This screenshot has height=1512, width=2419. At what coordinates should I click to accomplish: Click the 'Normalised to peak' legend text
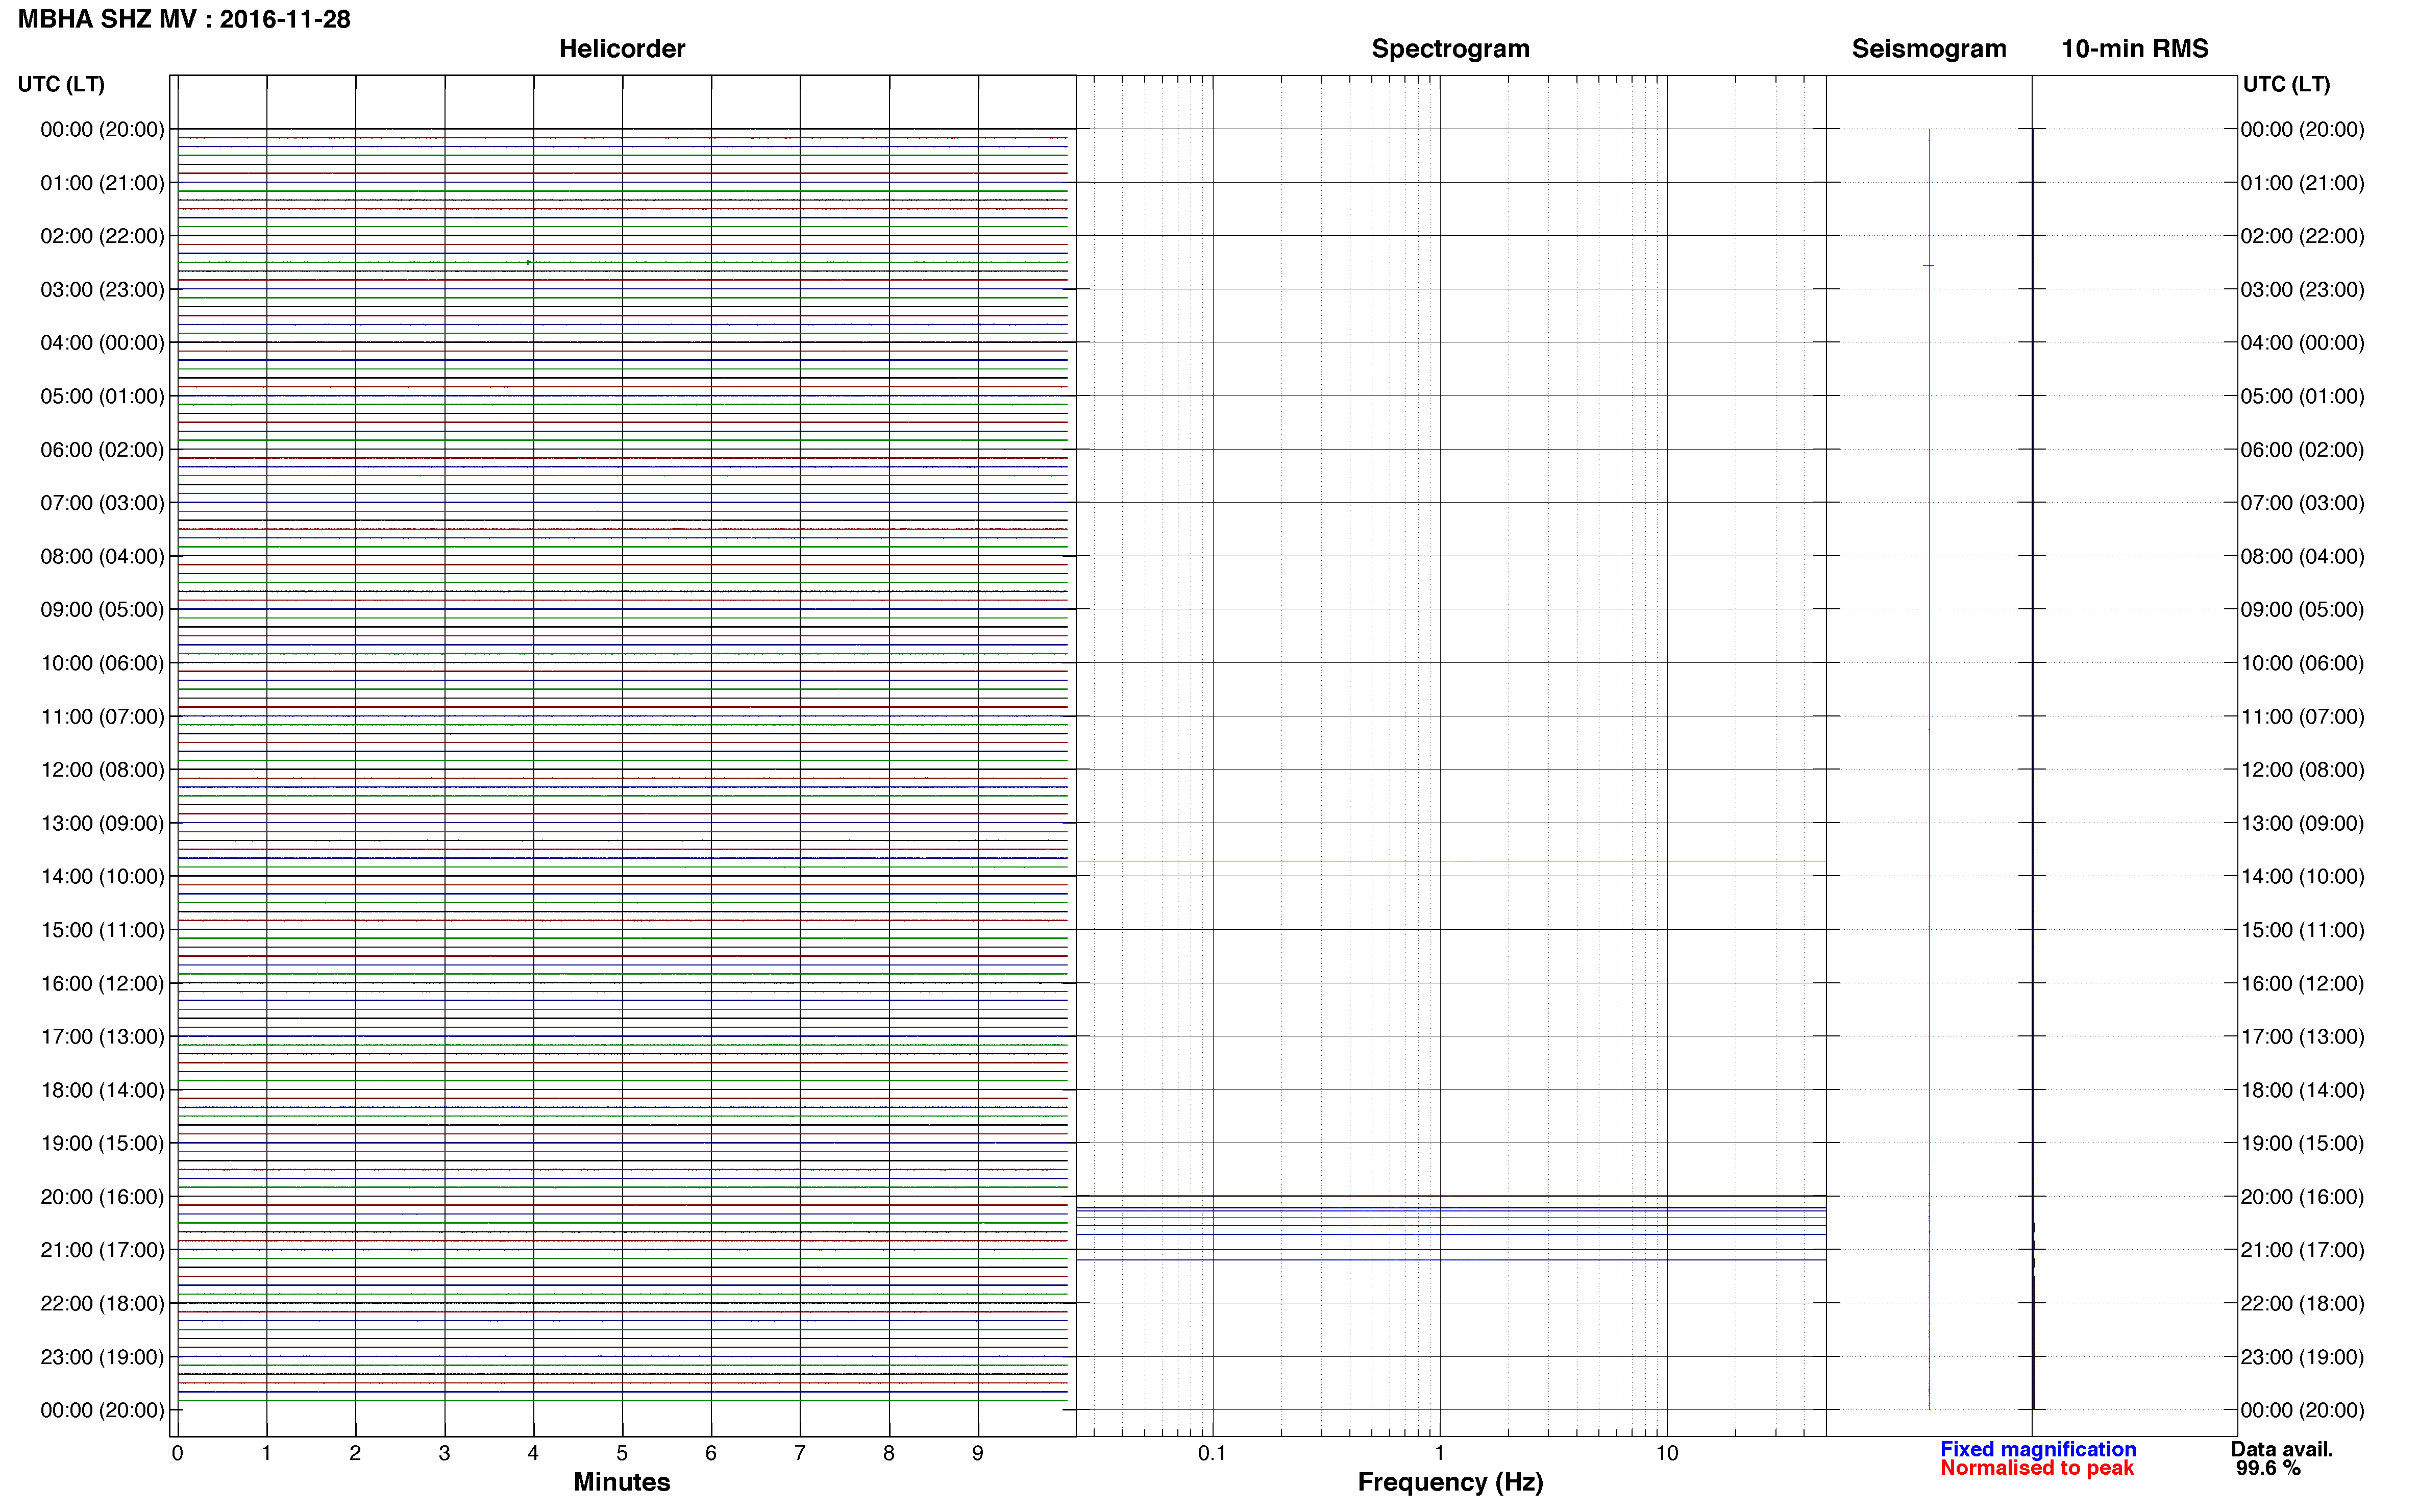point(2037,1468)
